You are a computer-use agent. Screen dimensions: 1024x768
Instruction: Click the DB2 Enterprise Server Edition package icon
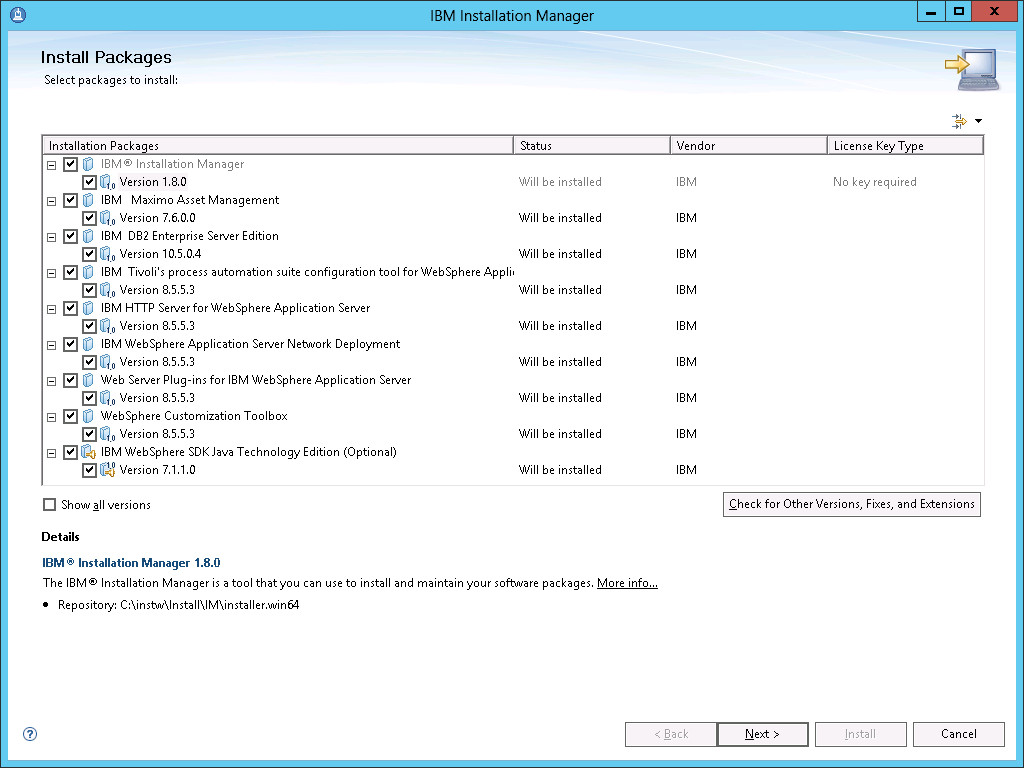point(88,236)
